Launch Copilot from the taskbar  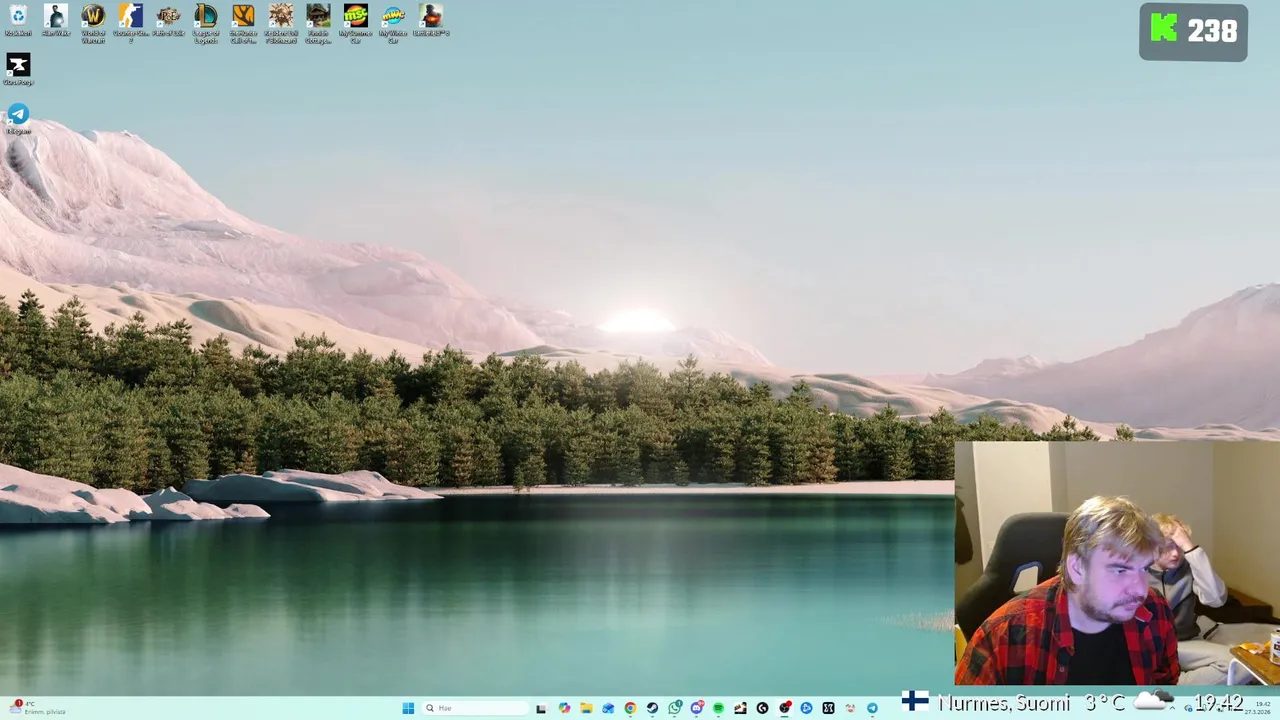[564, 708]
